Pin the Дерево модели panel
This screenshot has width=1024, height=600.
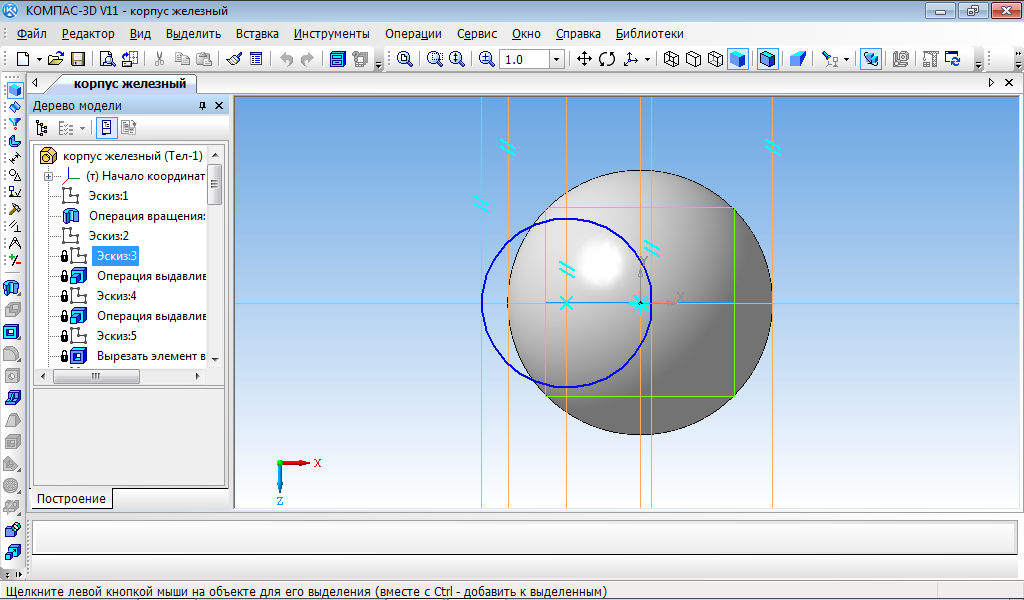point(202,106)
